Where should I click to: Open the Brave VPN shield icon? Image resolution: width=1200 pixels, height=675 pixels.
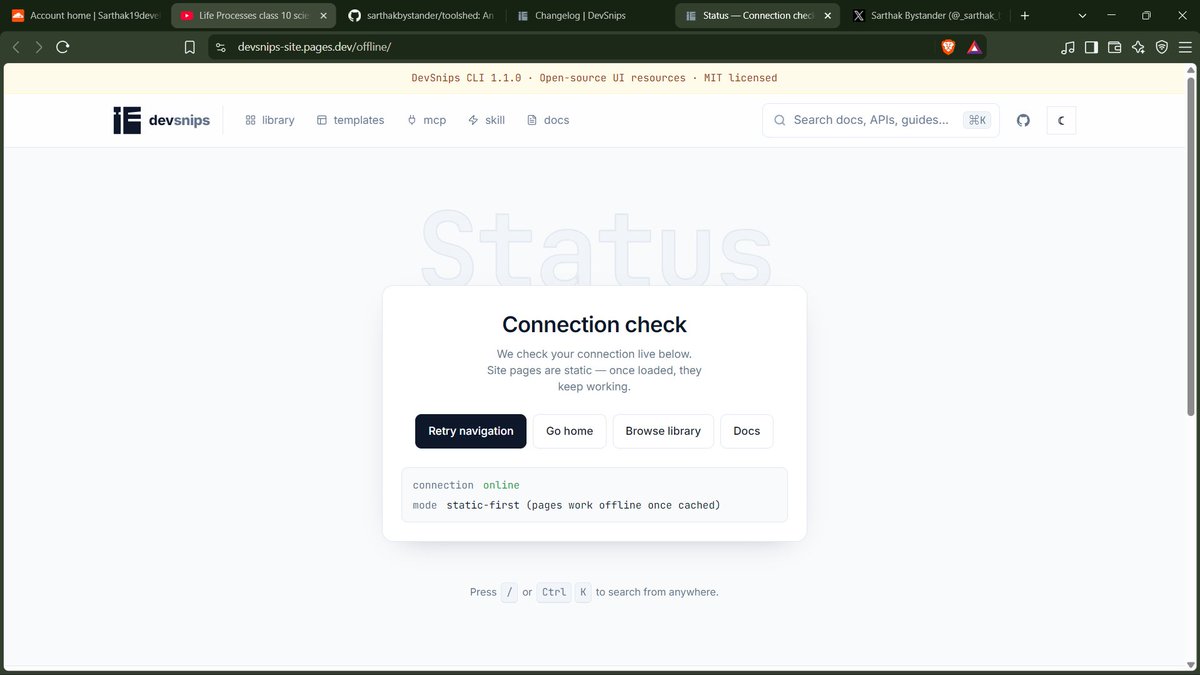coord(1161,47)
